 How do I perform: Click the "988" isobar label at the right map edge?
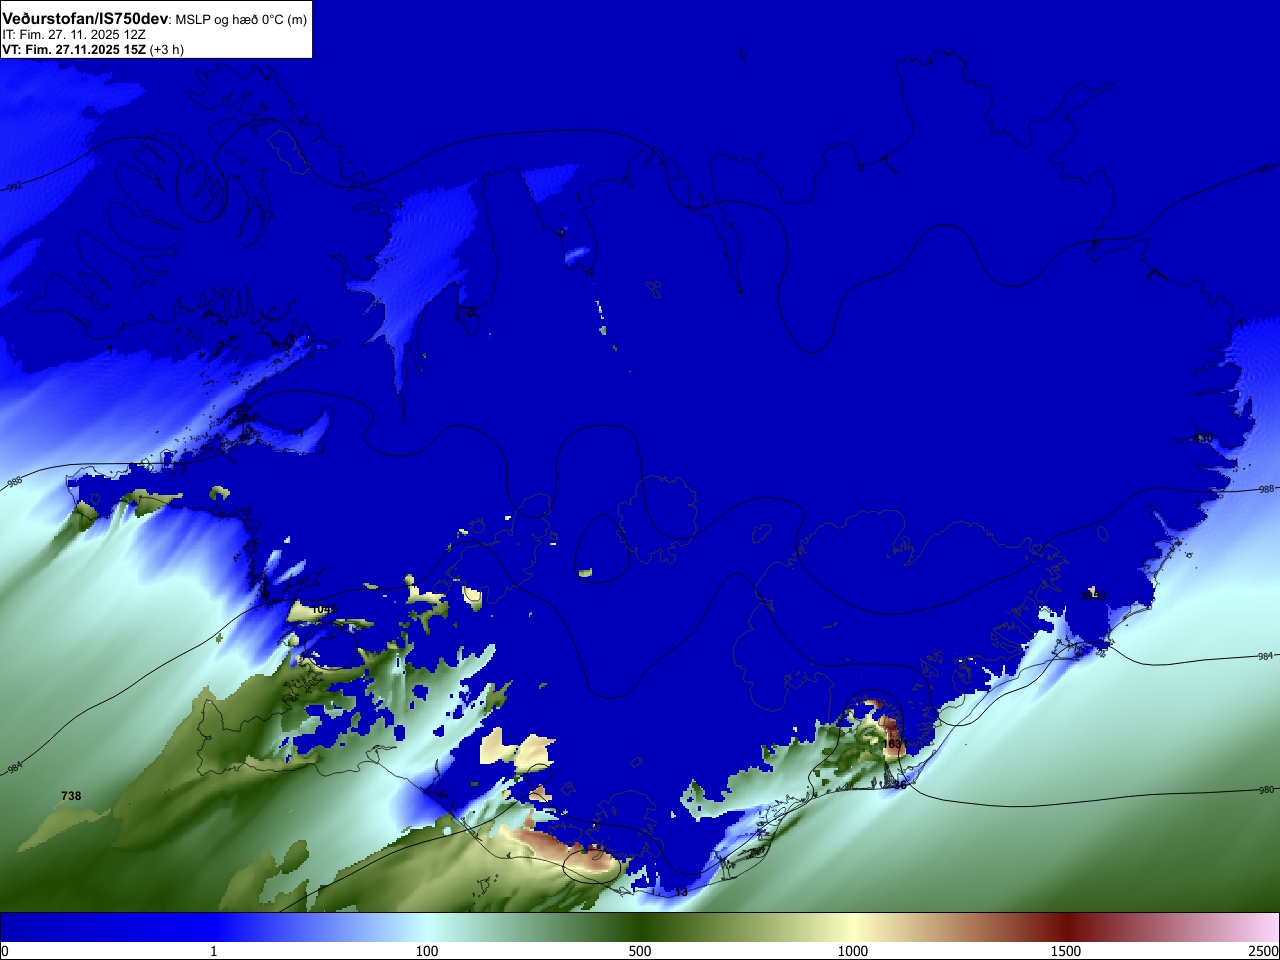point(1266,489)
